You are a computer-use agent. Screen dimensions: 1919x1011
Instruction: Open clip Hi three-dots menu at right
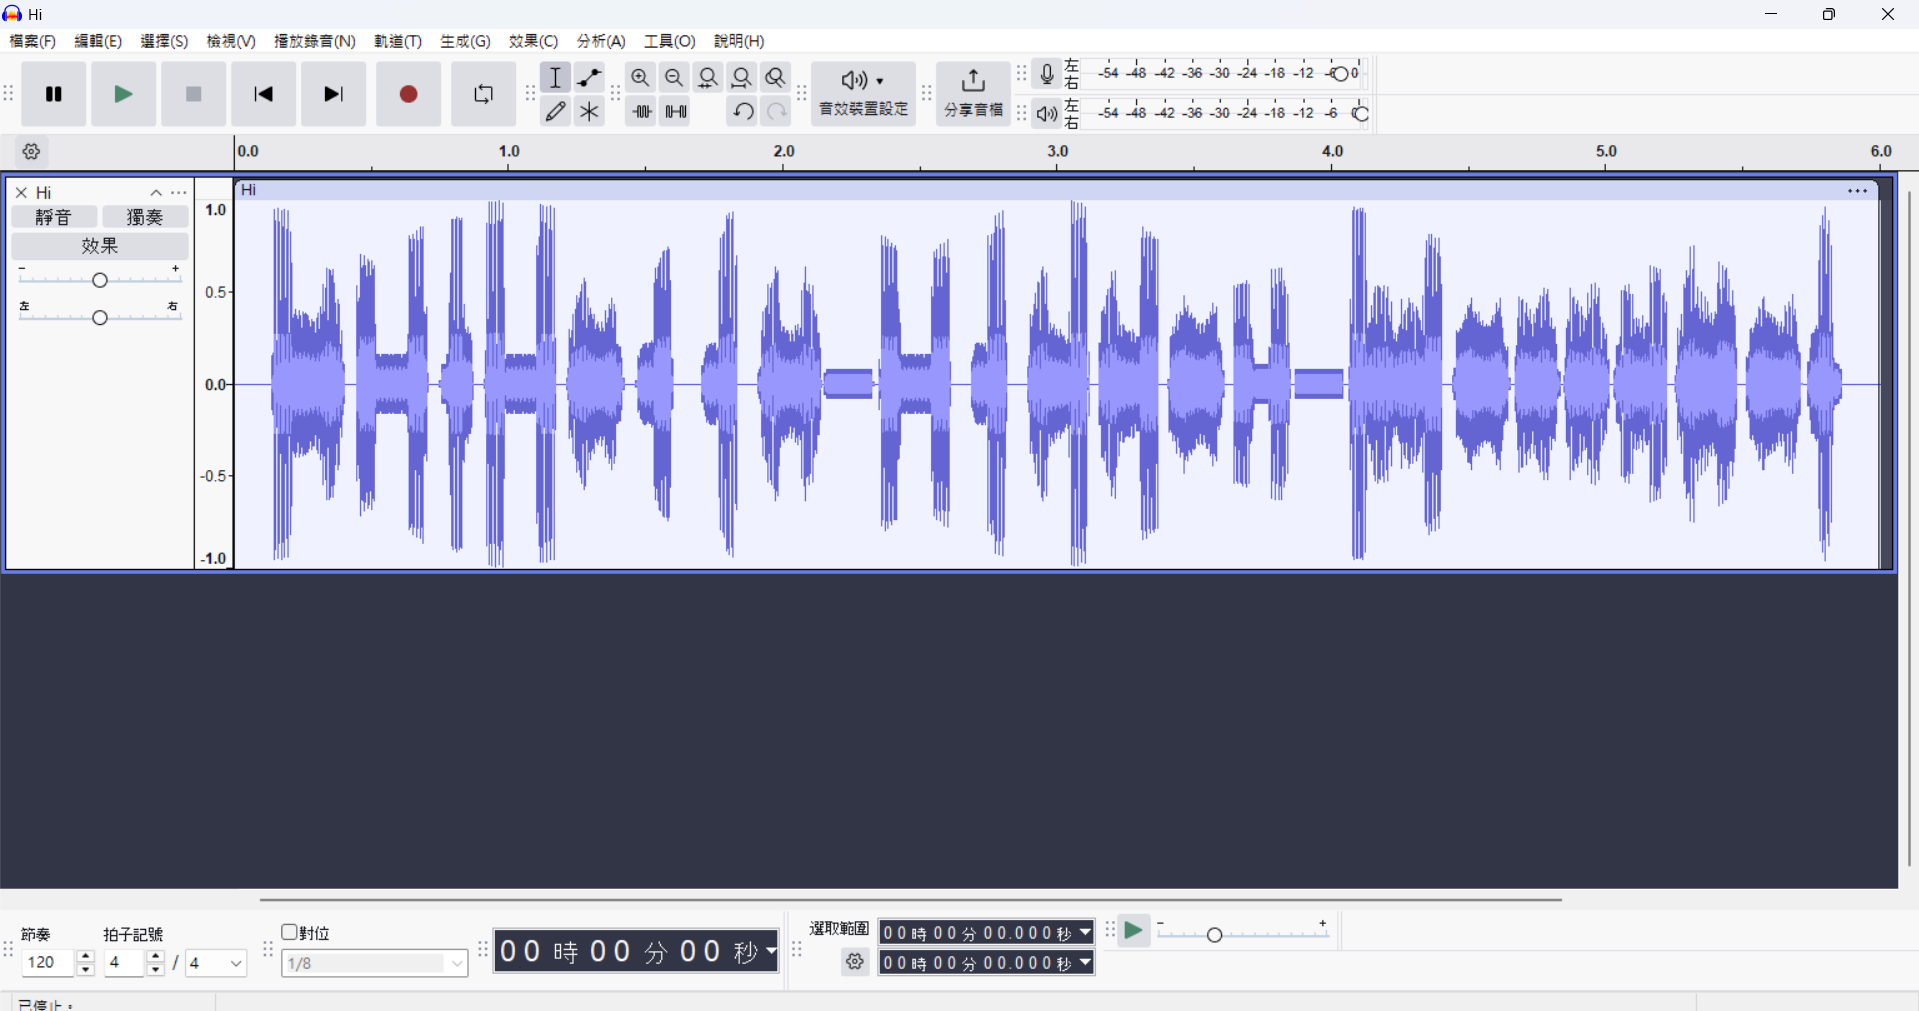coord(1858,190)
